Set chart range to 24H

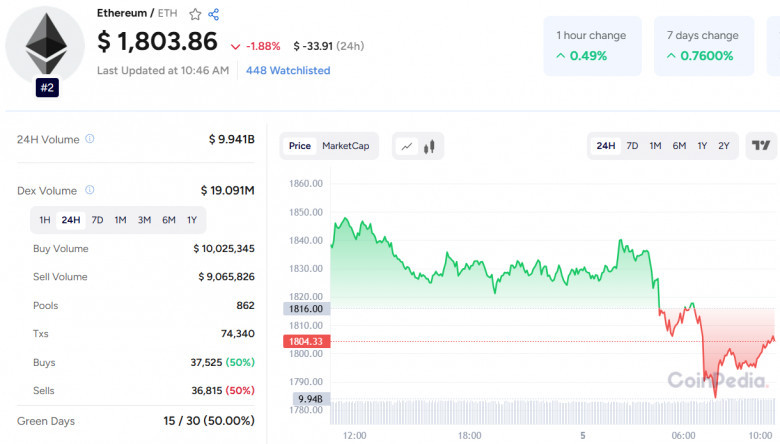pos(606,146)
